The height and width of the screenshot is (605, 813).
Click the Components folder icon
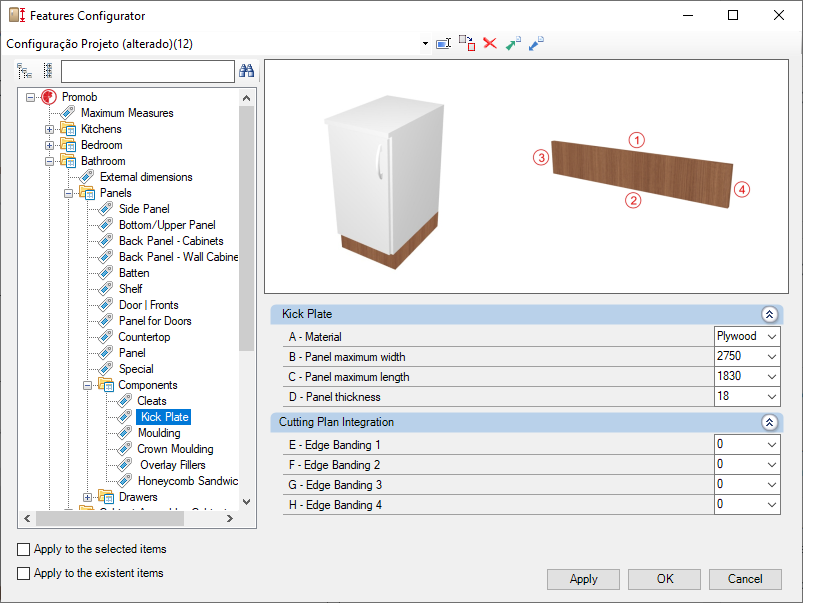[106, 385]
